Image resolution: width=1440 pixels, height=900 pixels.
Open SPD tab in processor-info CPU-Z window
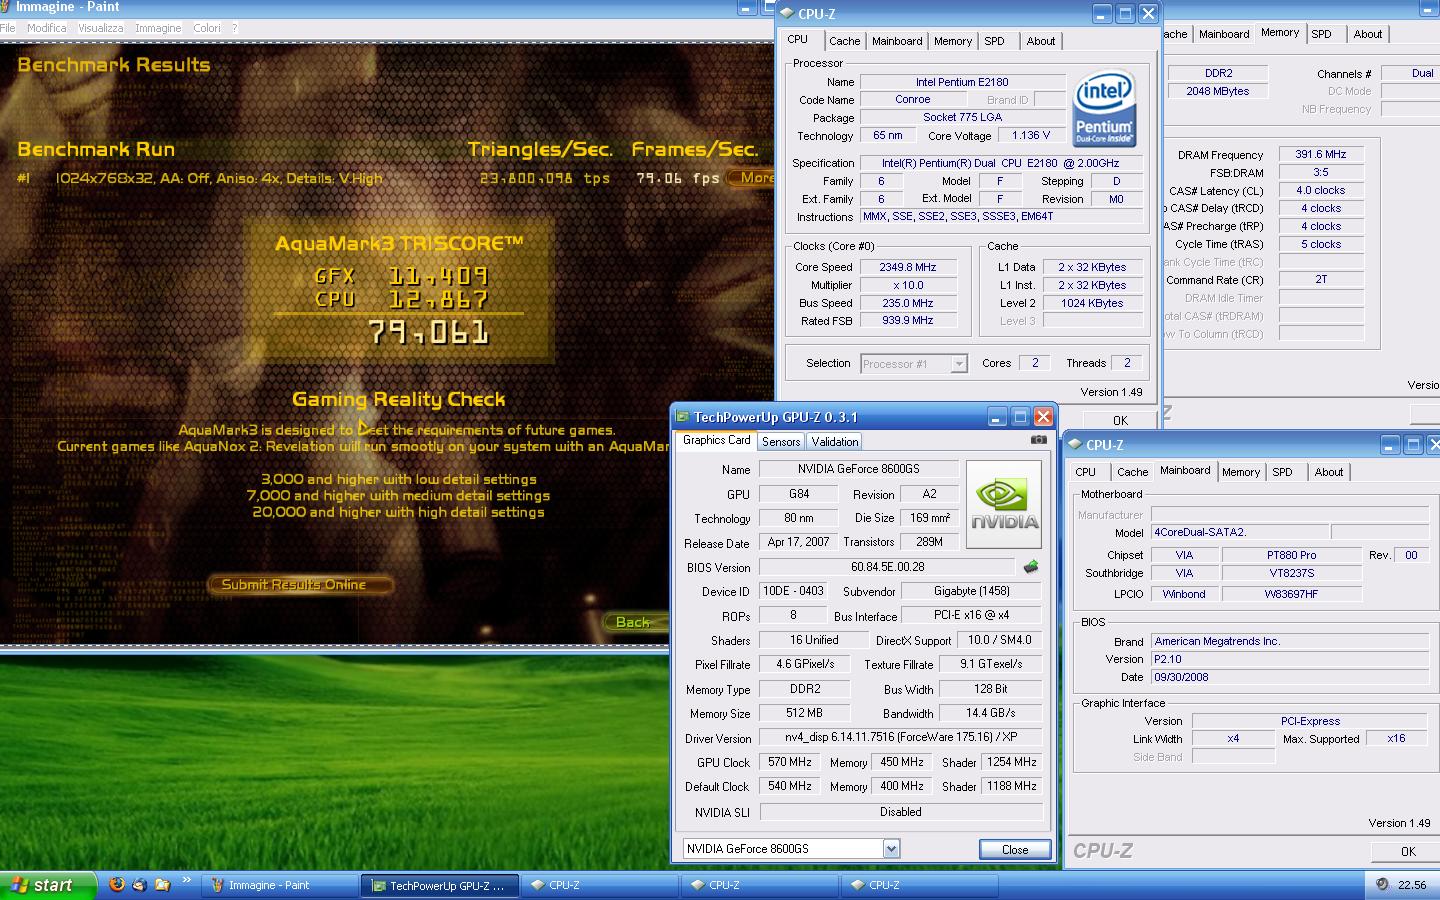(994, 41)
